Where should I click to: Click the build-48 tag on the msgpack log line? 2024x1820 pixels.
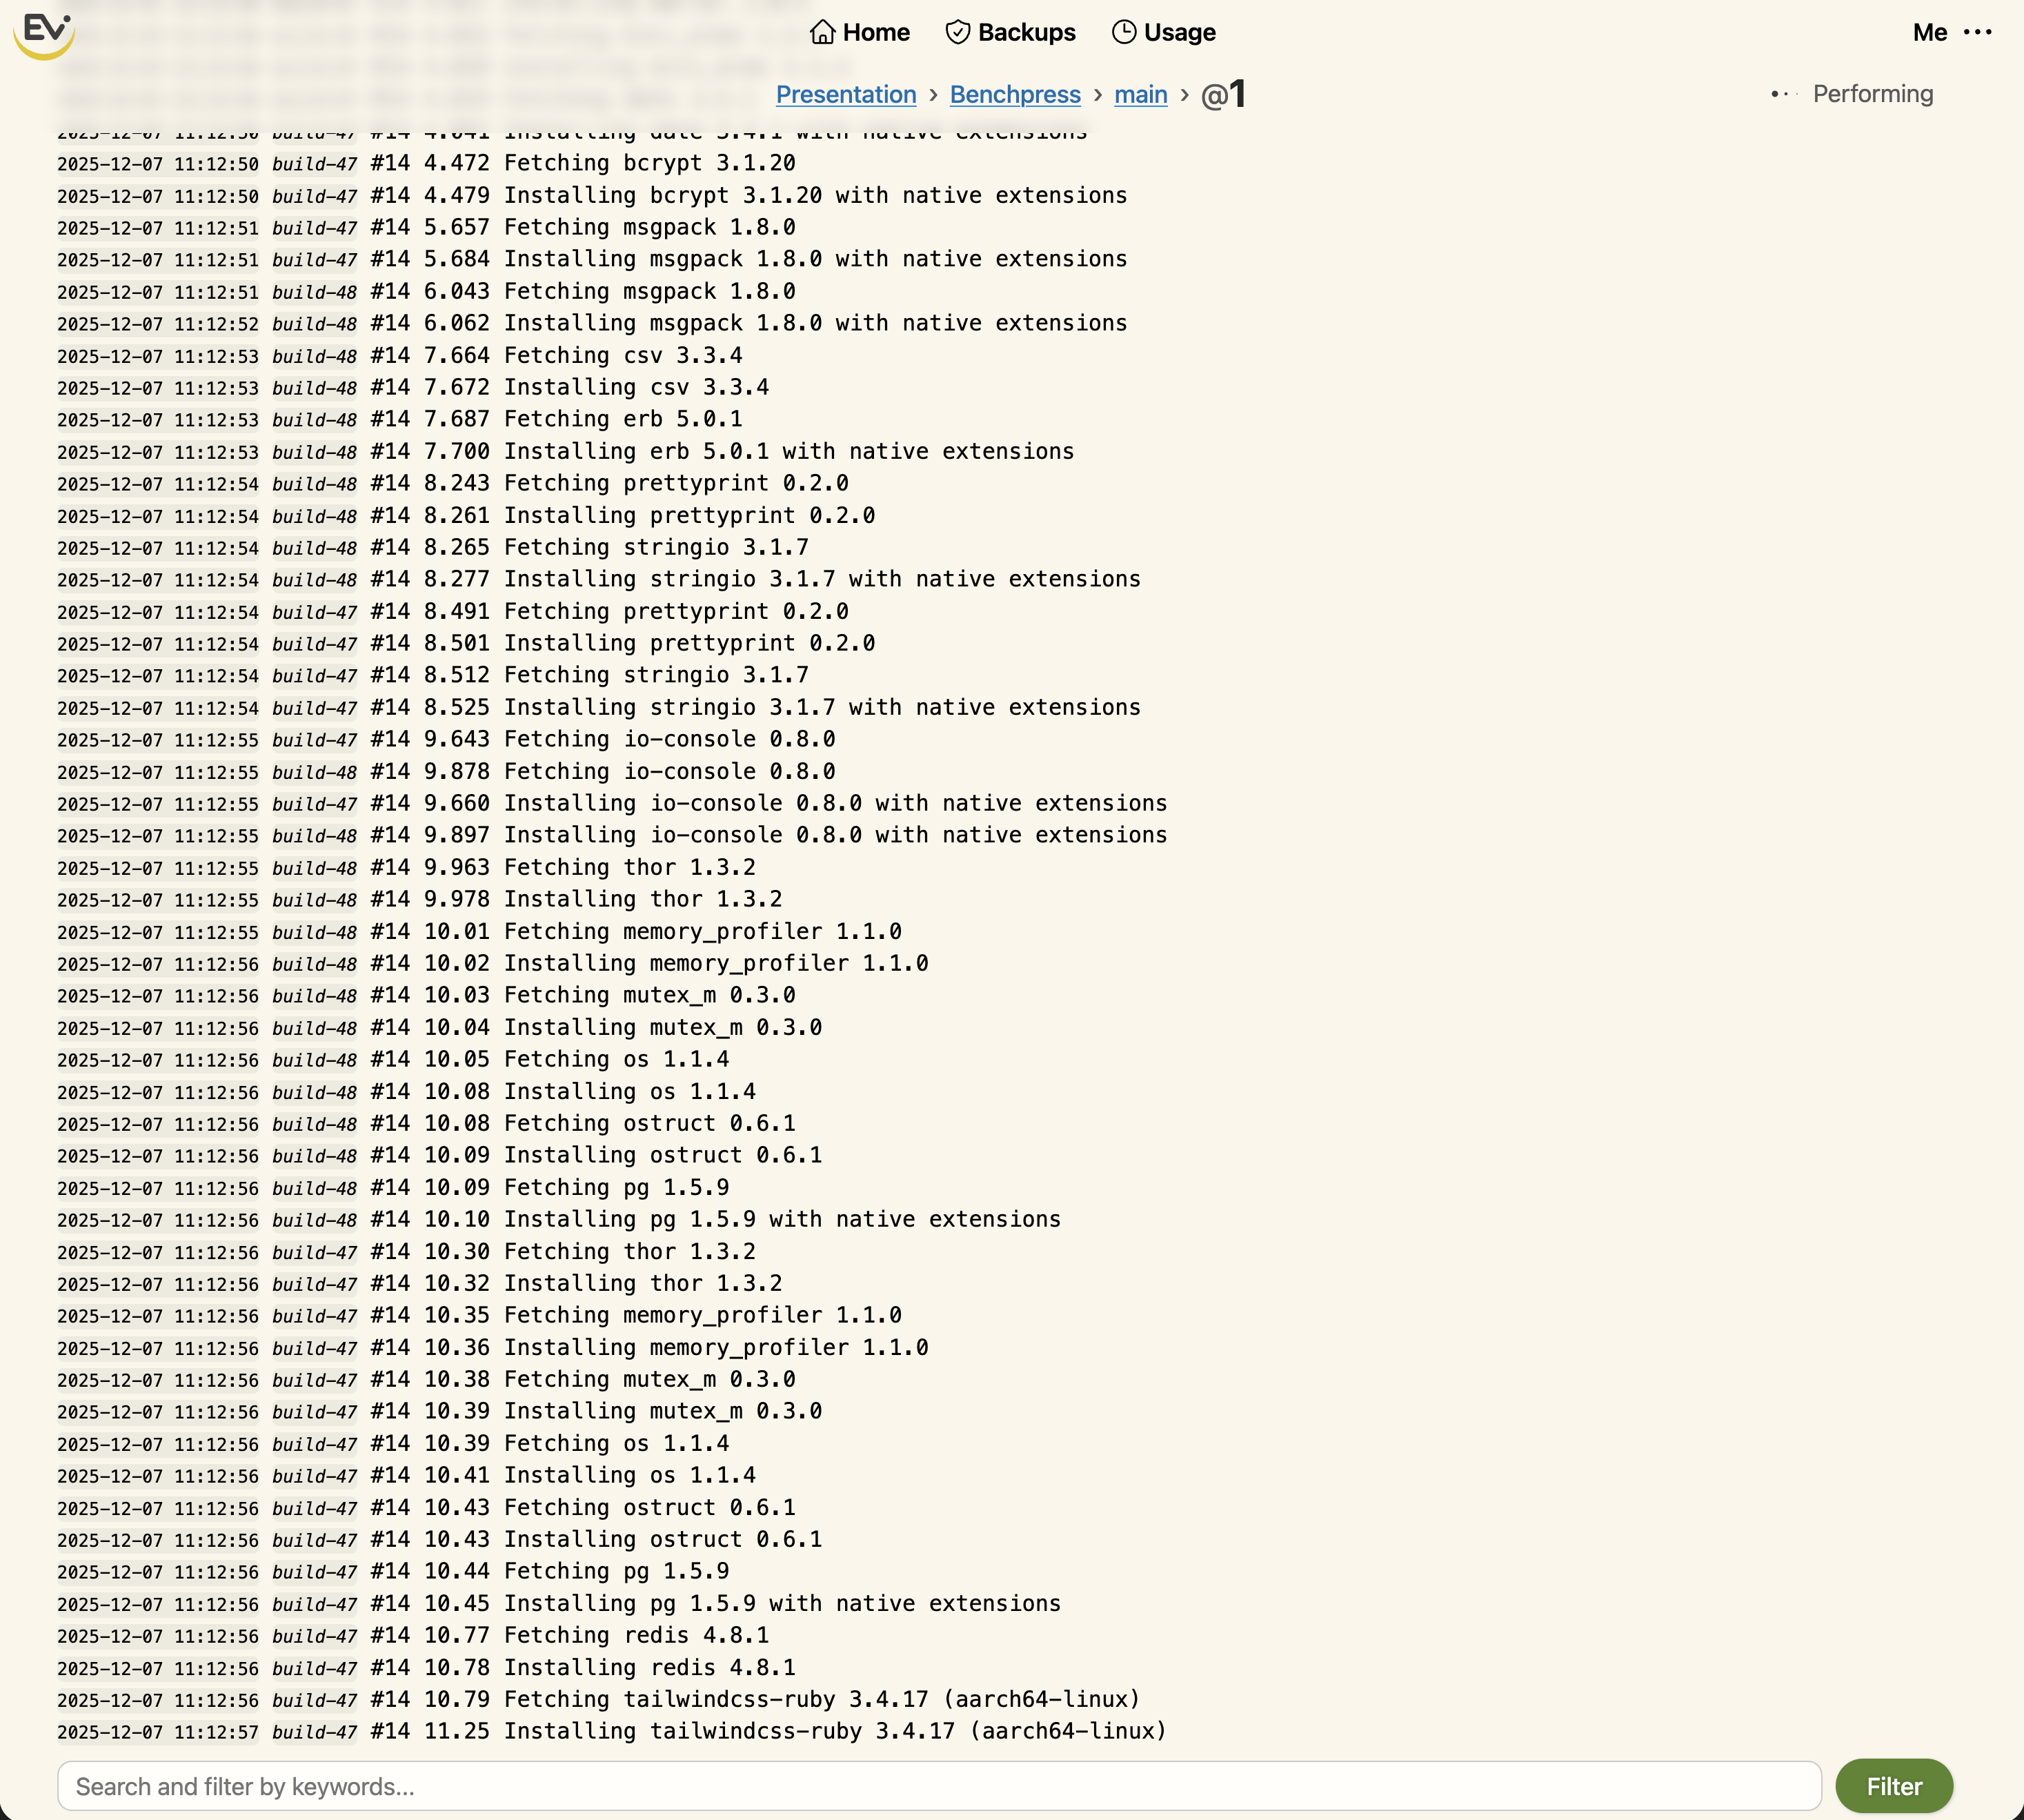[314, 291]
